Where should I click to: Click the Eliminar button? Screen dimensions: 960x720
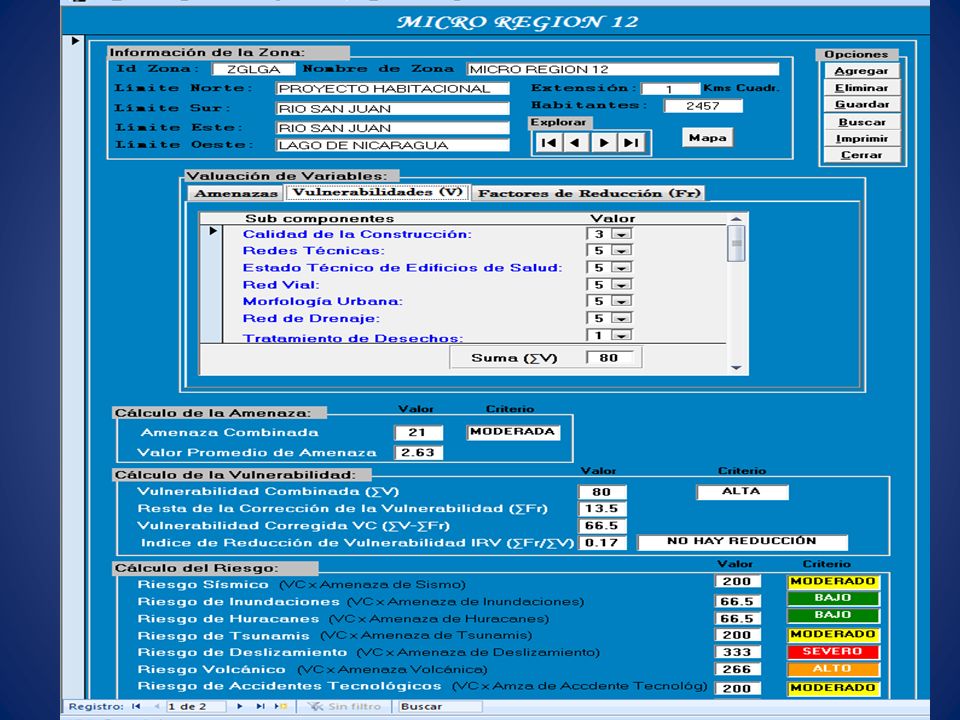click(861, 88)
